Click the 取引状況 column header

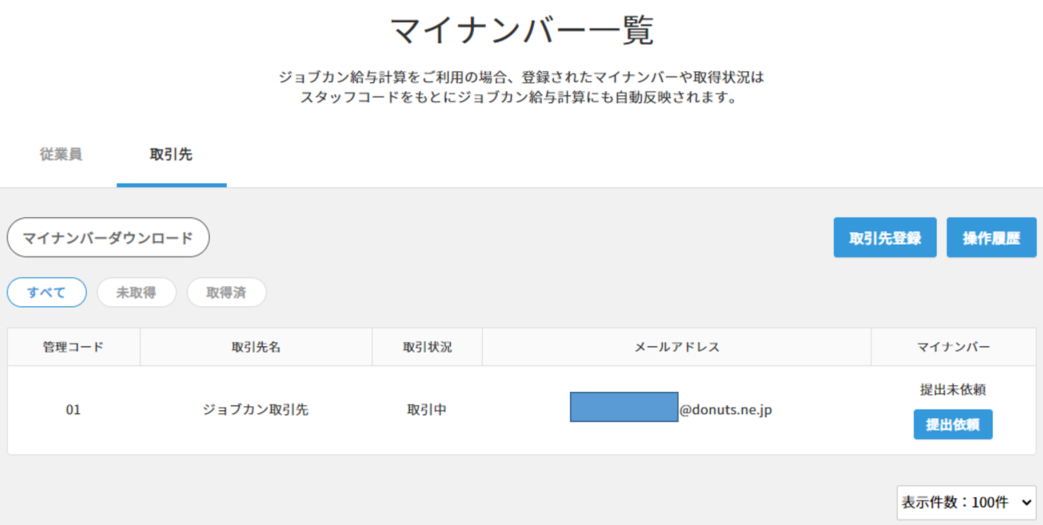(x=427, y=347)
